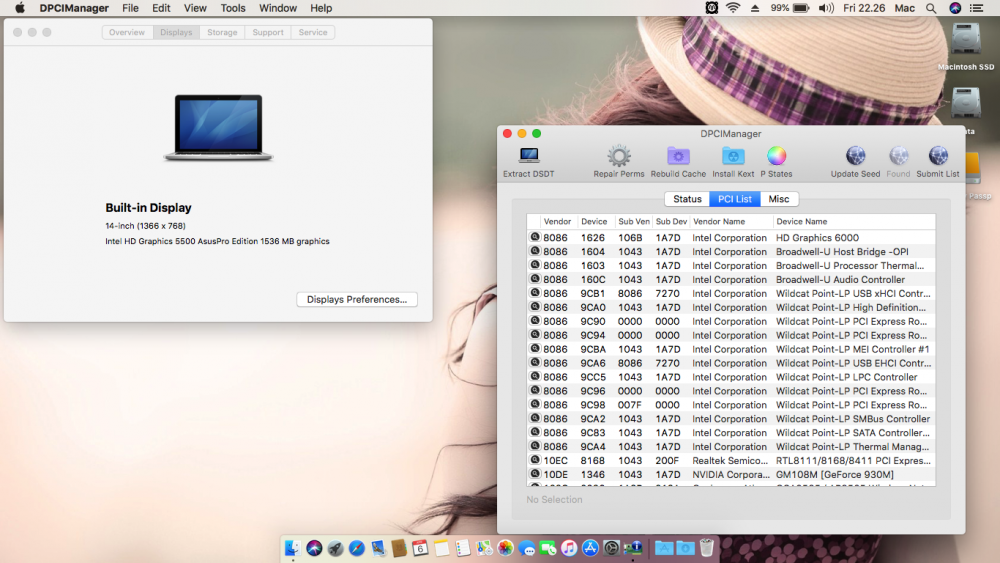Click the Found globe icon
This screenshot has height=563, width=1000.
click(898, 156)
